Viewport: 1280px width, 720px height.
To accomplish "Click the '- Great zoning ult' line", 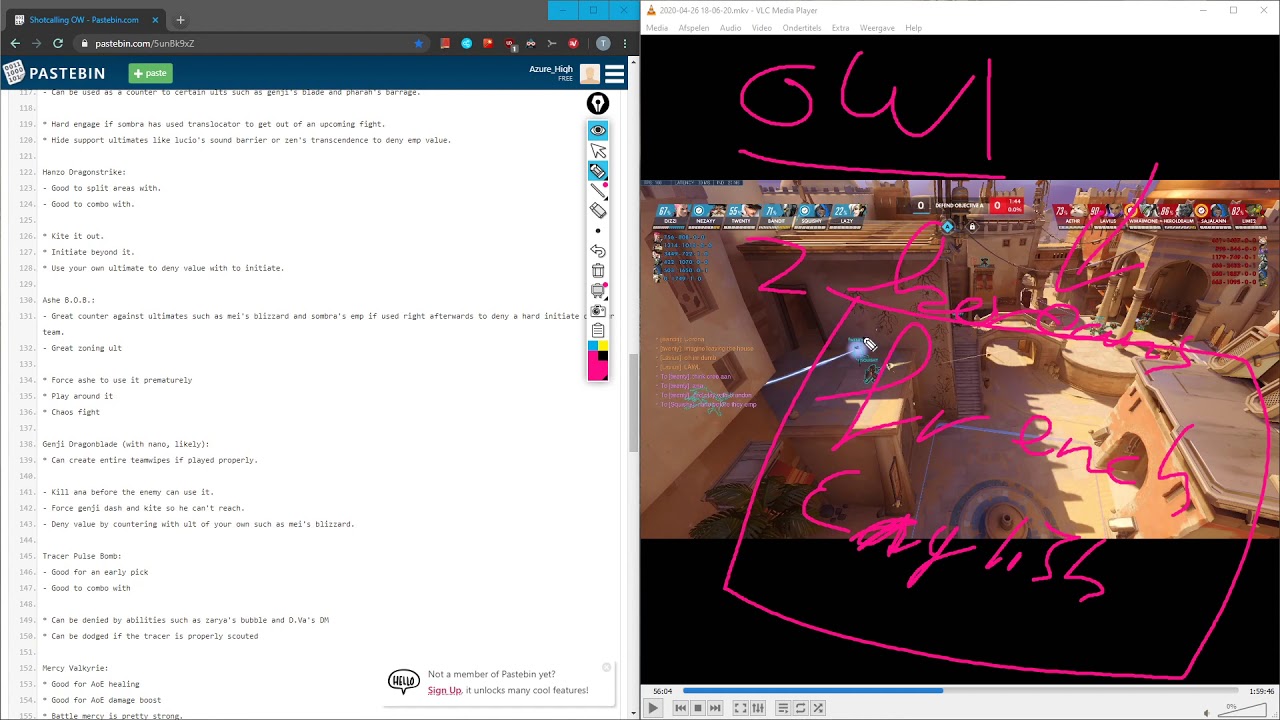I will coord(82,348).
